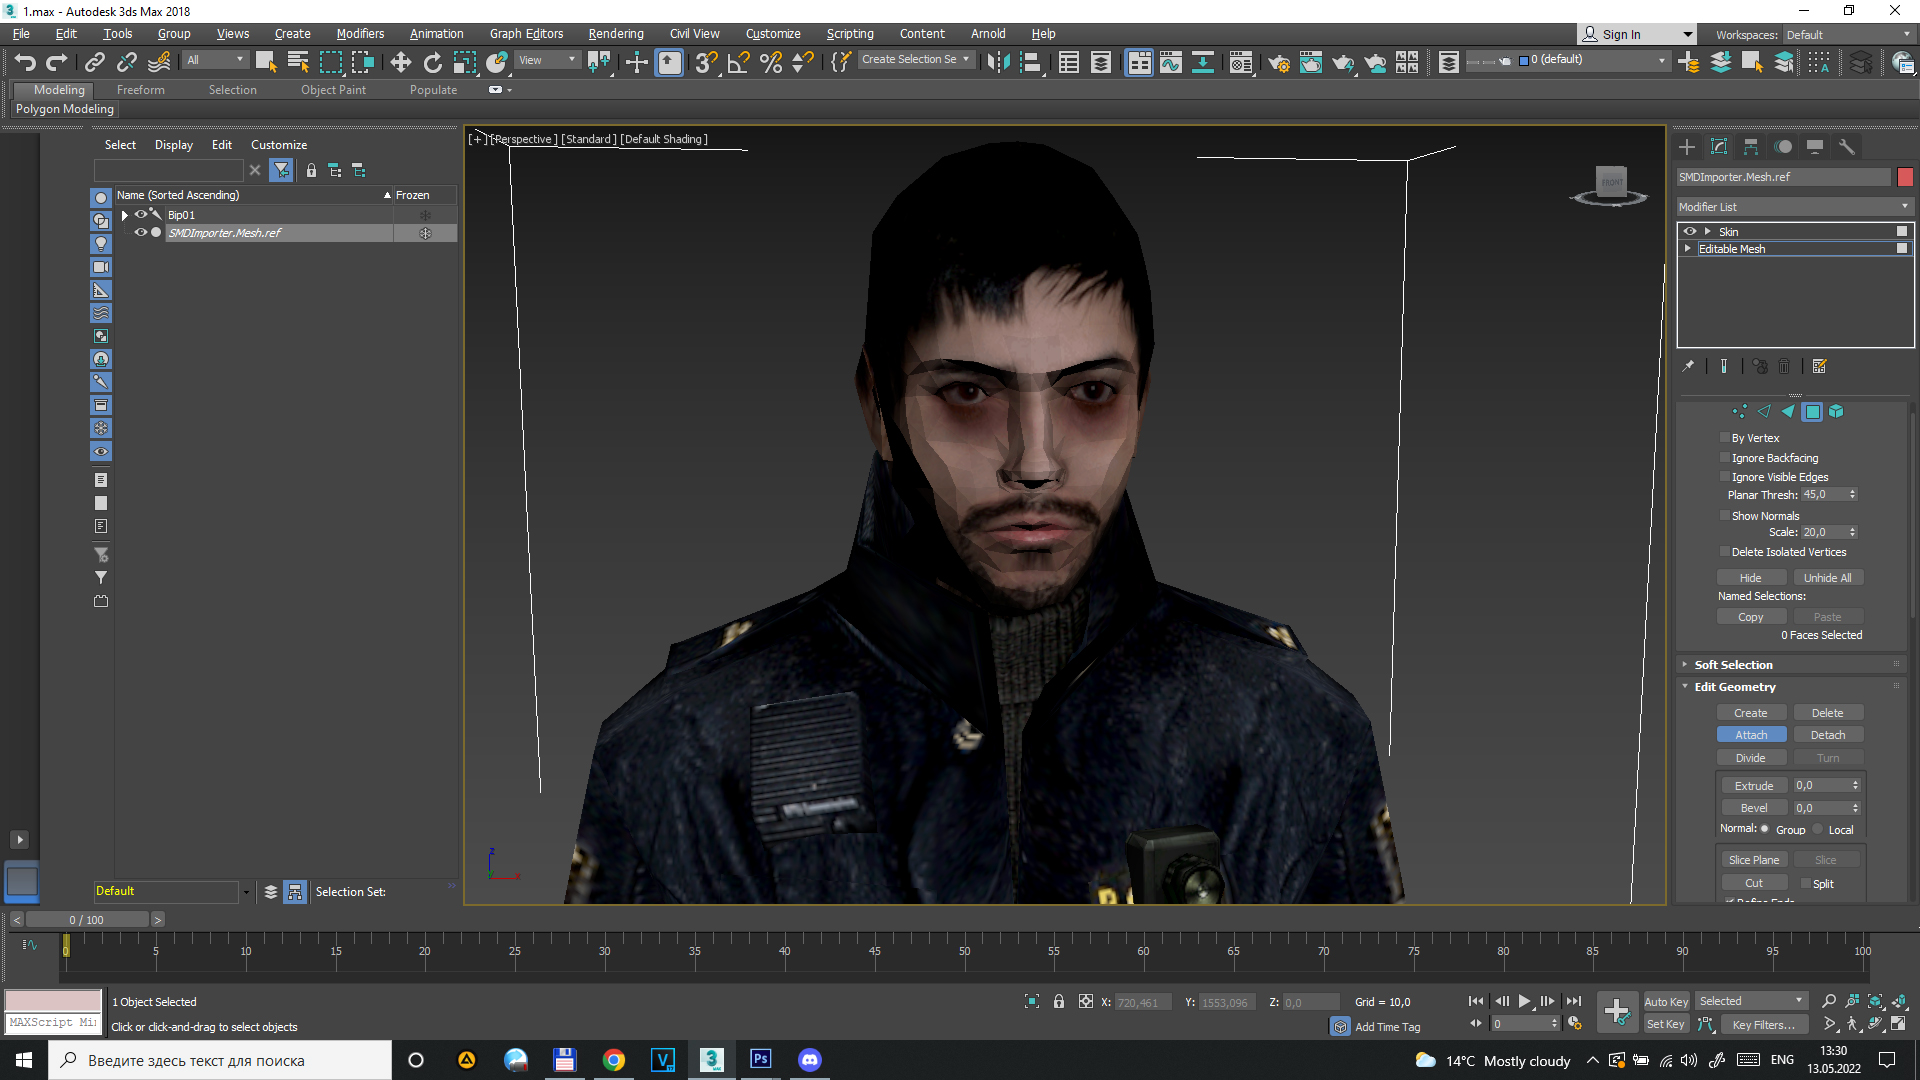Image resolution: width=1920 pixels, height=1080 pixels.
Task: Click the Auto Key button
Action: 1666,1002
